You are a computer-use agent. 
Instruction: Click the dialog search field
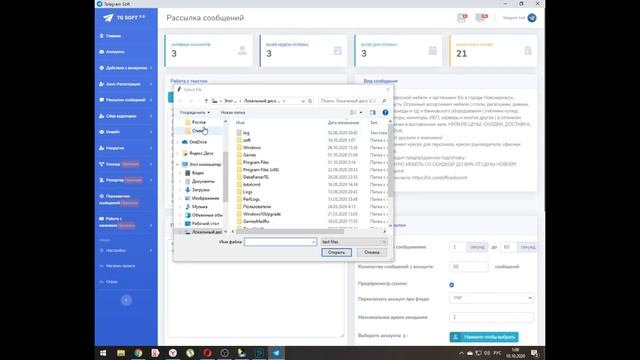point(353,101)
